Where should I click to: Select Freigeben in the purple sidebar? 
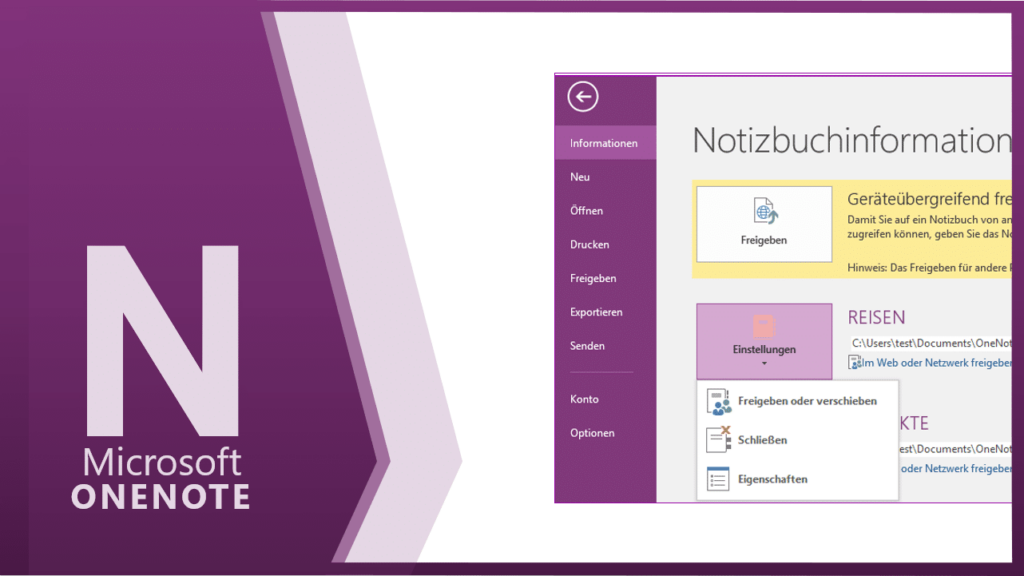tap(593, 279)
